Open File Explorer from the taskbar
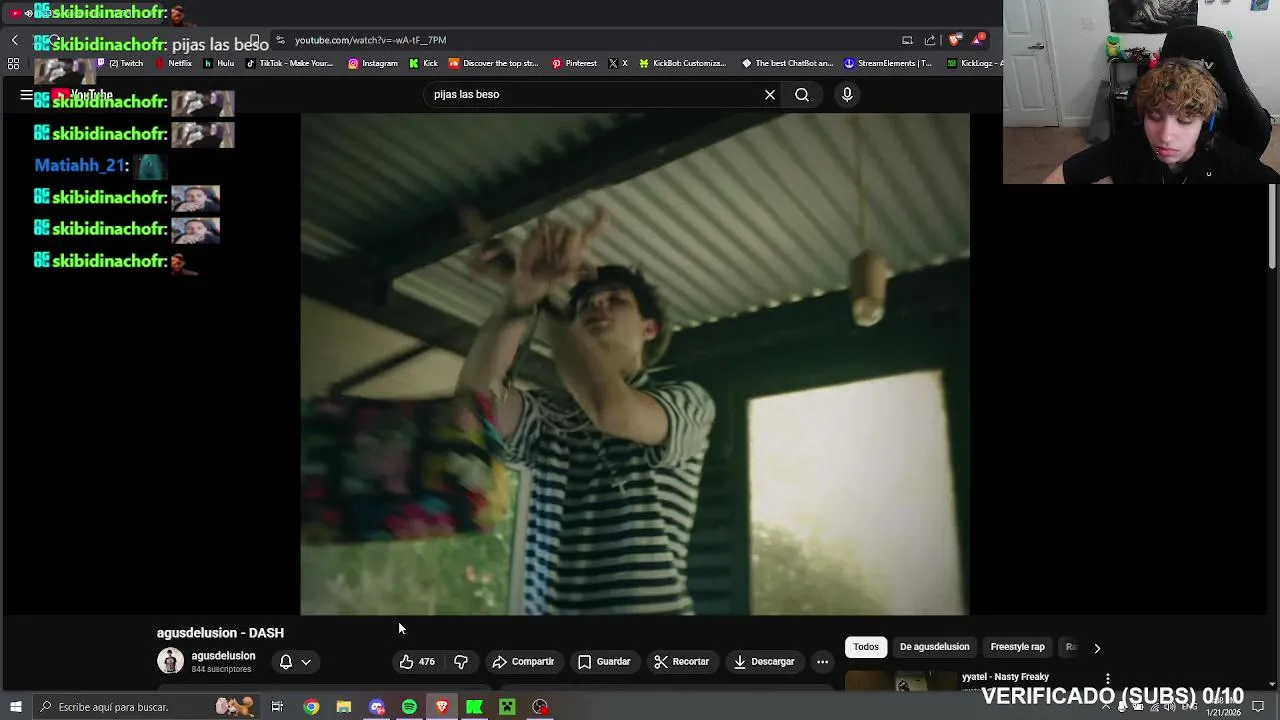 [344, 707]
